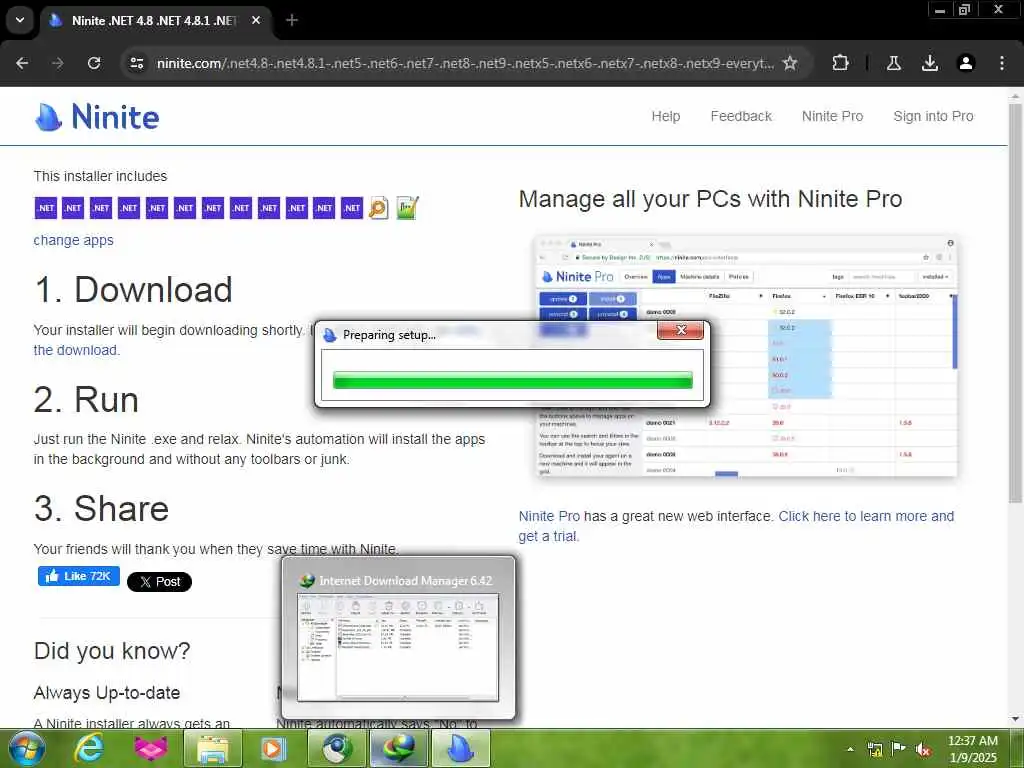Open the Chrome Labs flask icon

(893, 63)
